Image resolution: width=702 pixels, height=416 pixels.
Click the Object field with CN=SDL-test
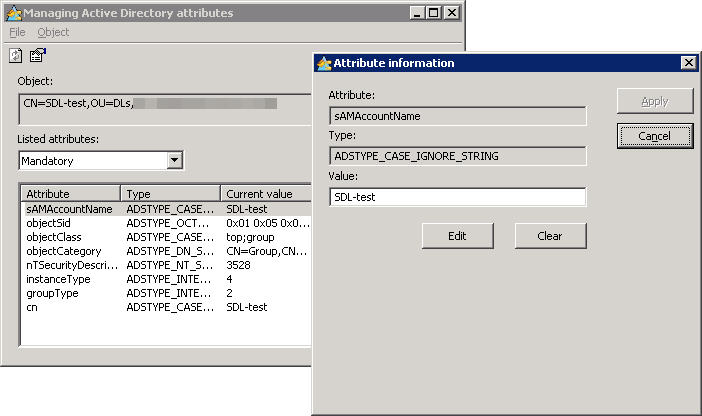point(166,109)
